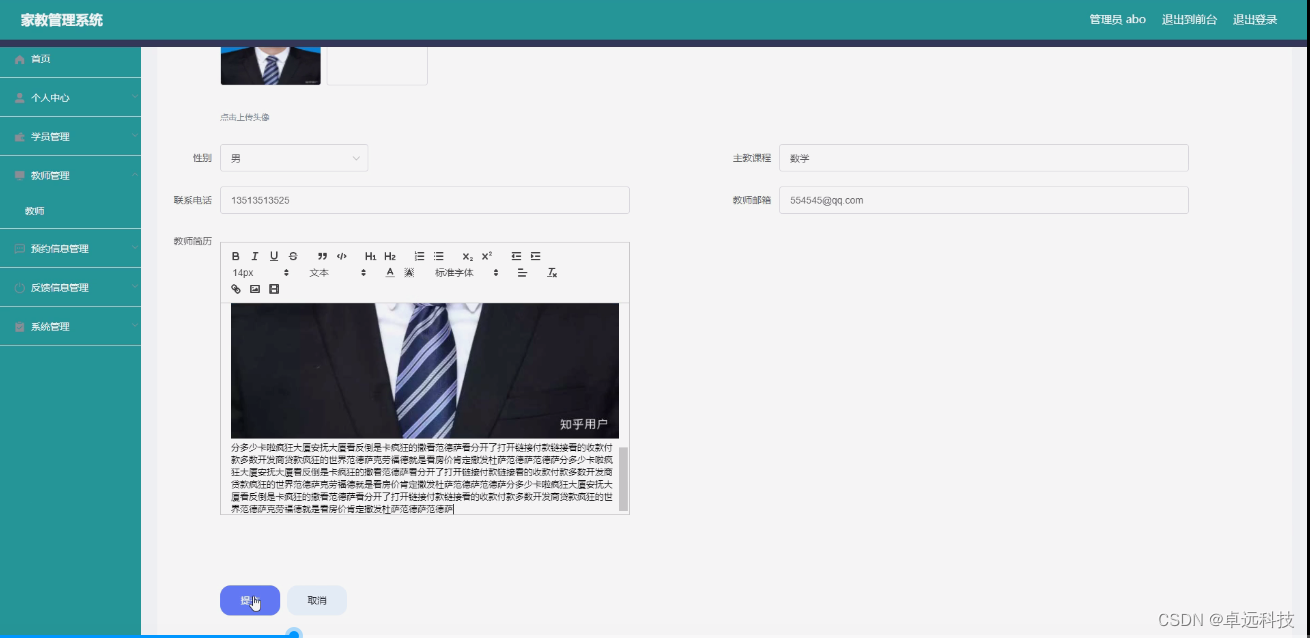1310x638 pixels.
Task: Expand the 预约信息管理 sidebar menu
Action: [70, 249]
